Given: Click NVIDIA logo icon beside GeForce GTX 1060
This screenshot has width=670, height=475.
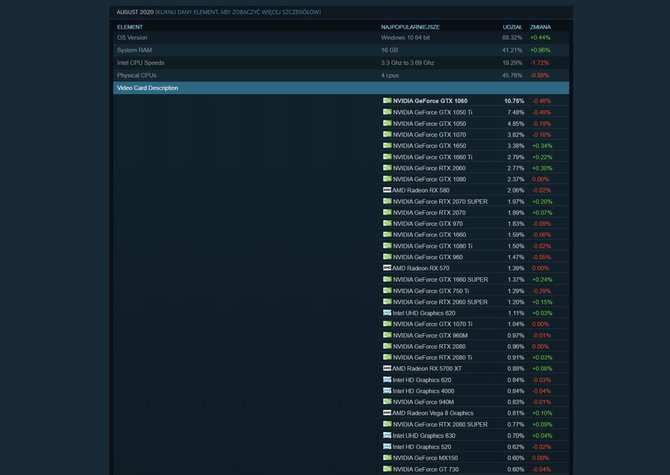Looking at the screenshot, I should point(387,101).
